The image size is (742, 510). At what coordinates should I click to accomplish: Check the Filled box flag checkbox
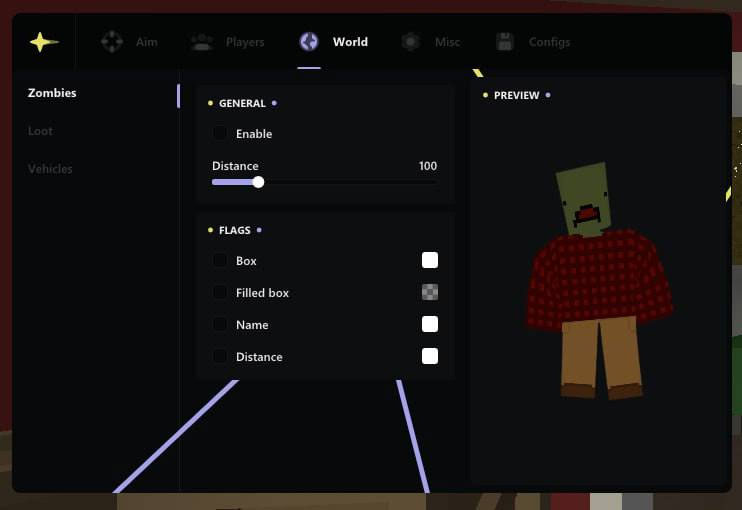220,292
